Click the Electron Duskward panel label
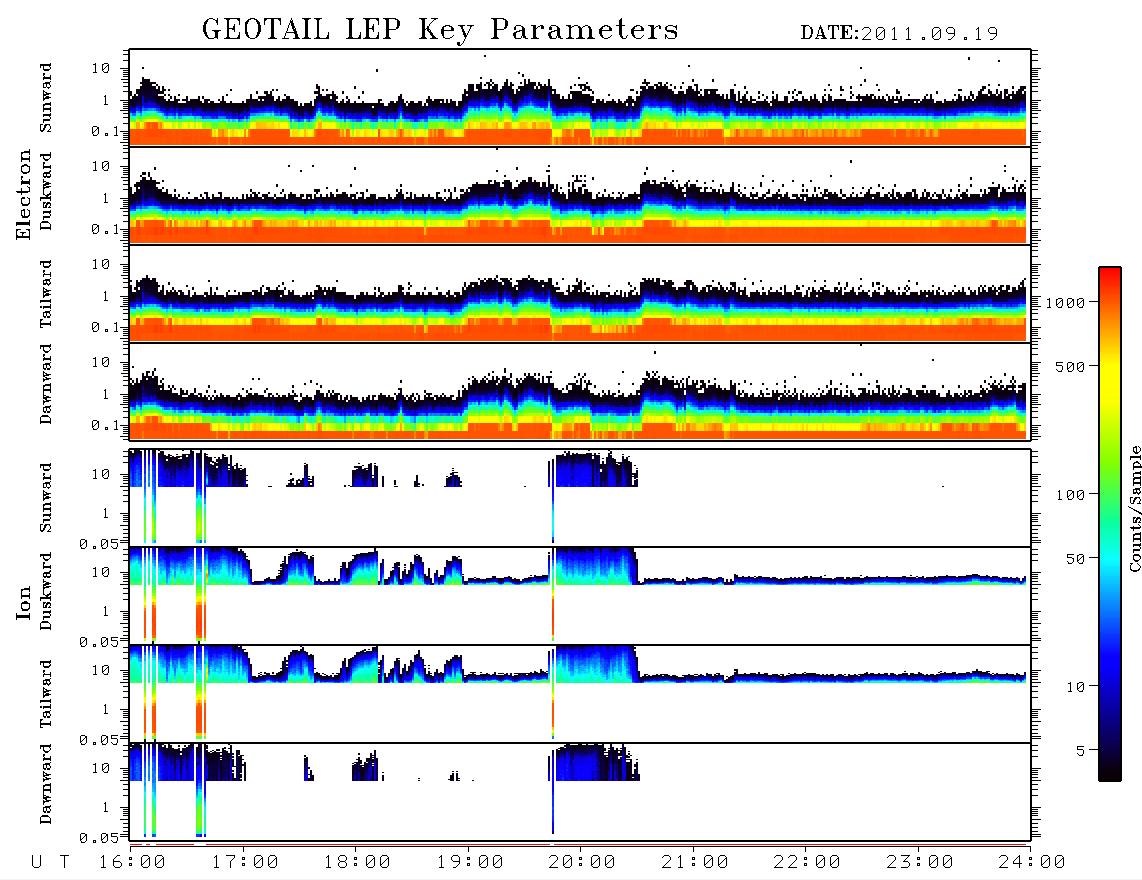 click(x=46, y=191)
